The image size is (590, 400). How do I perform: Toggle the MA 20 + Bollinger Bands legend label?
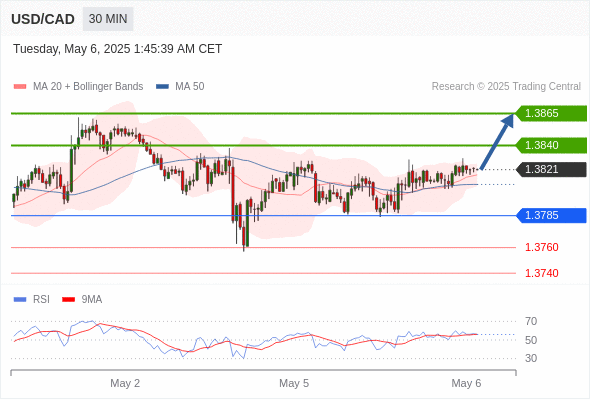tap(88, 87)
